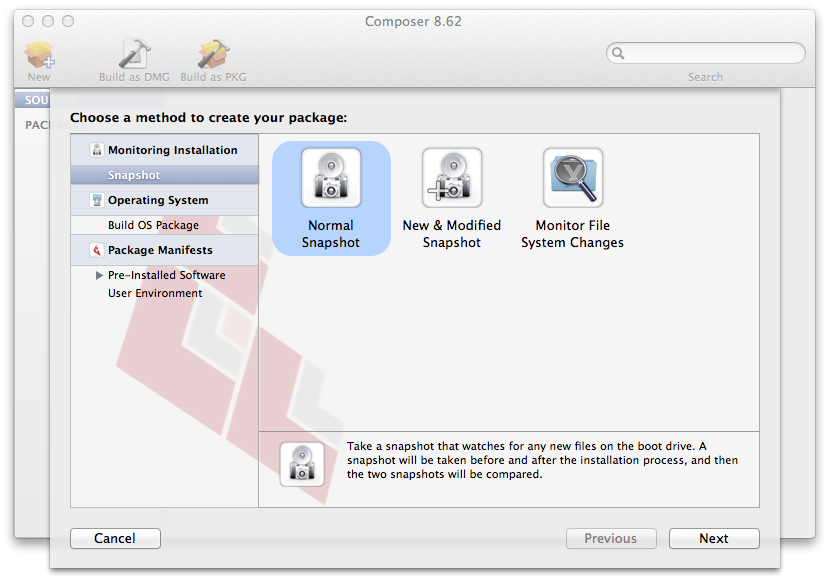Expand the Pre-Installed Software disclosure triangle
The height and width of the screenshot is (579, 829).
pos(99,275)
